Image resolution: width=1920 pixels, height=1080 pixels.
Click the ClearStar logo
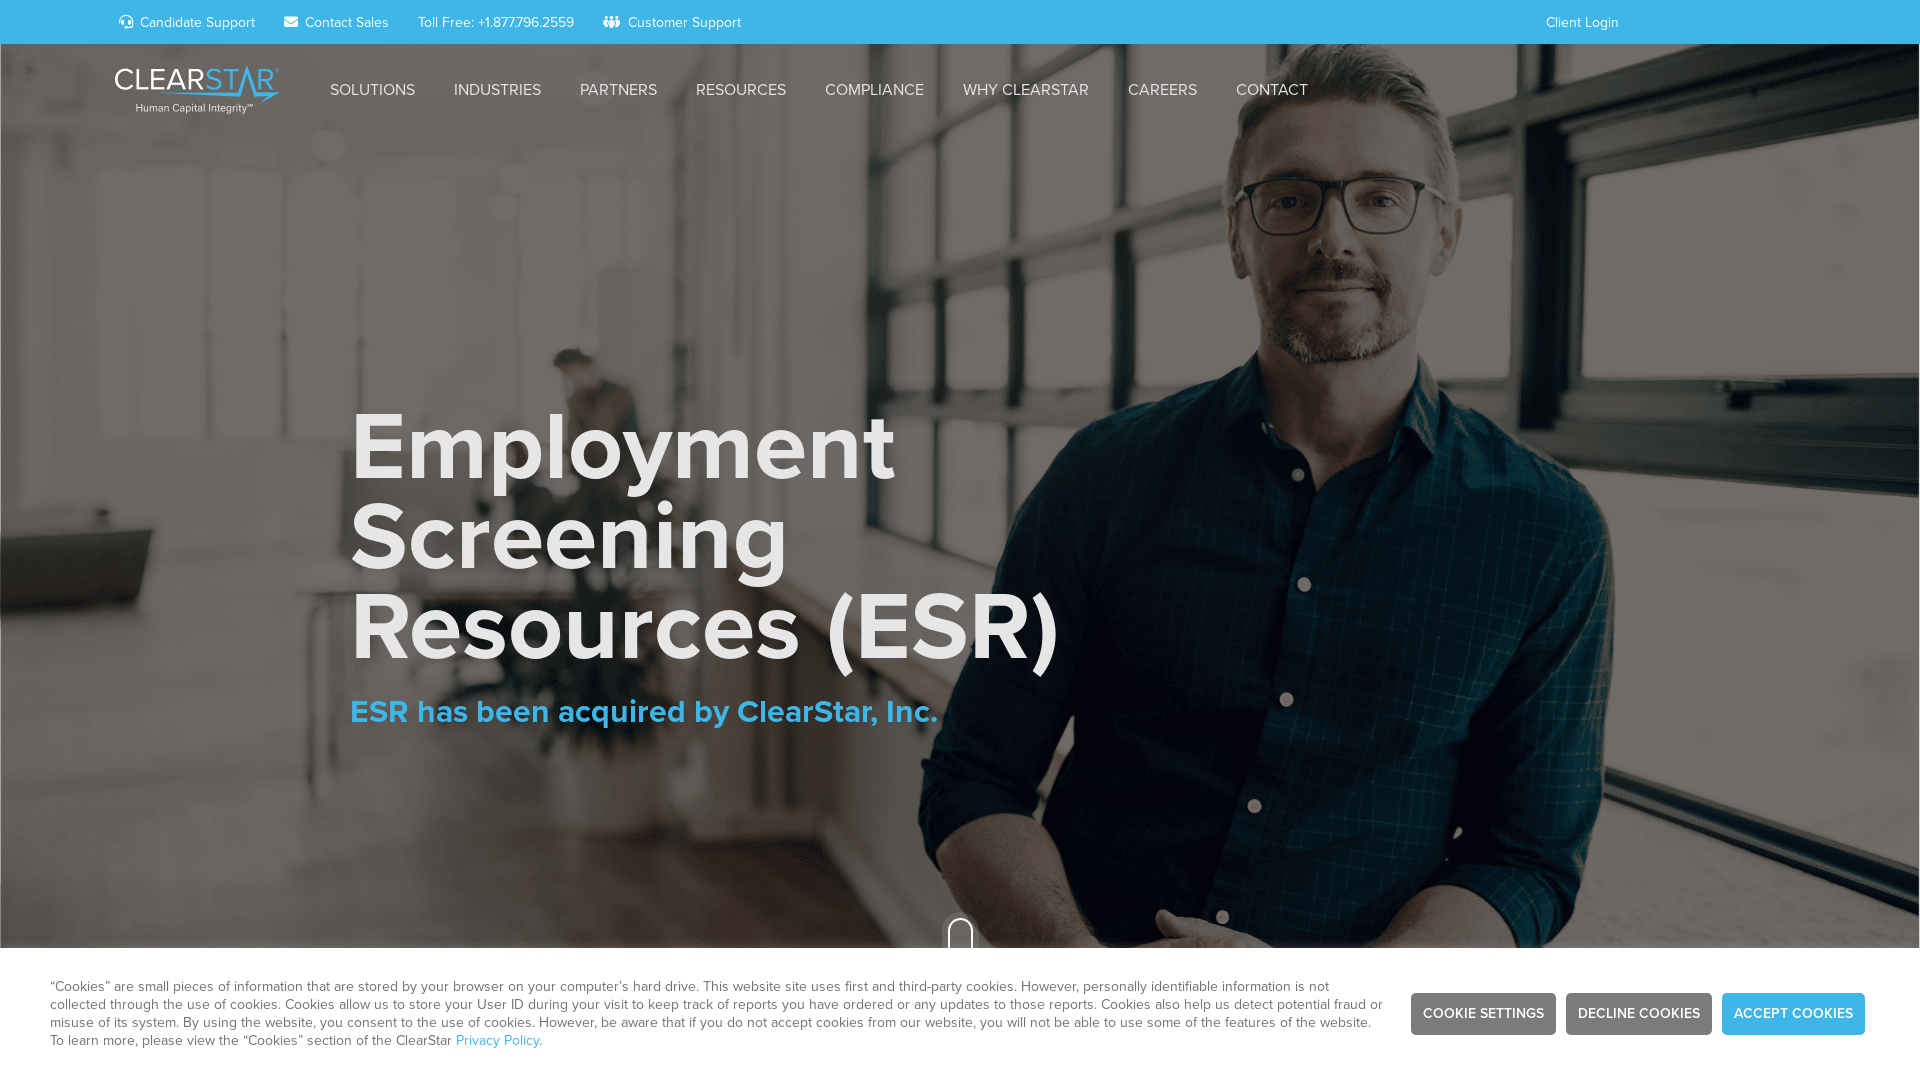197,90
